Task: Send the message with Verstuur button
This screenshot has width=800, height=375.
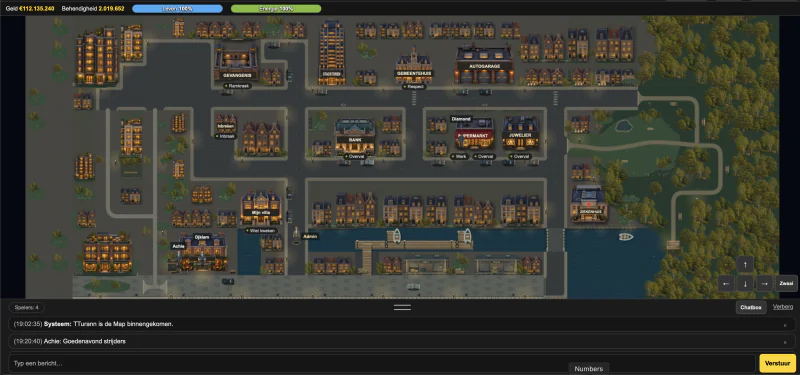Action: [x=778, y=363]
